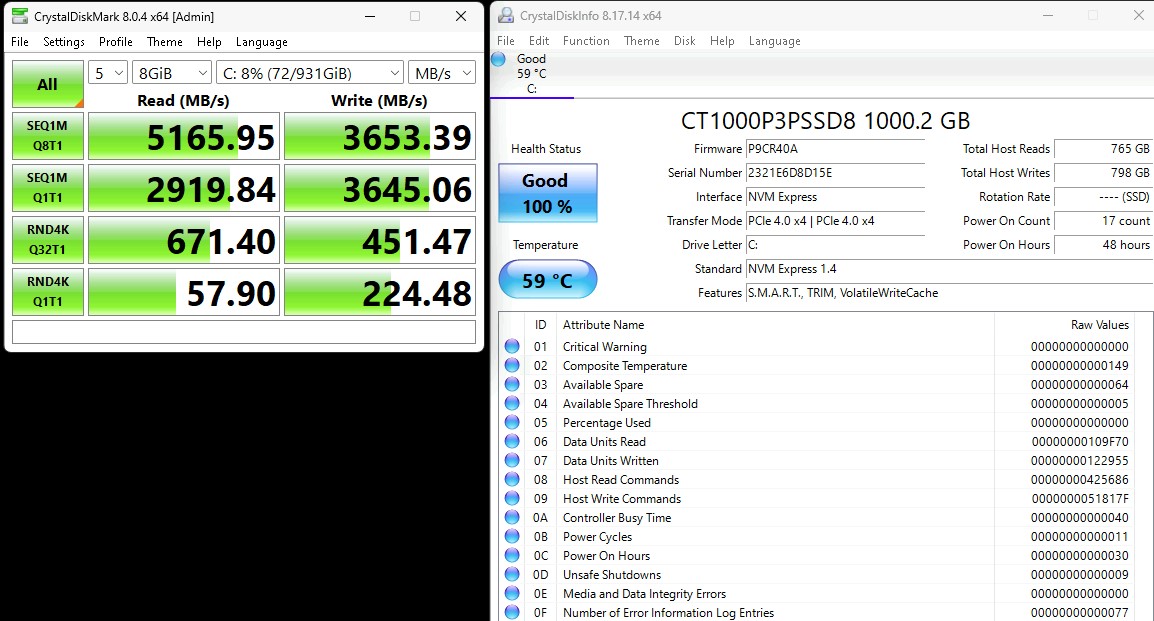Click the status orb for Controller Busy Time
1154x621 pixels.
click(x=512, y=518)
